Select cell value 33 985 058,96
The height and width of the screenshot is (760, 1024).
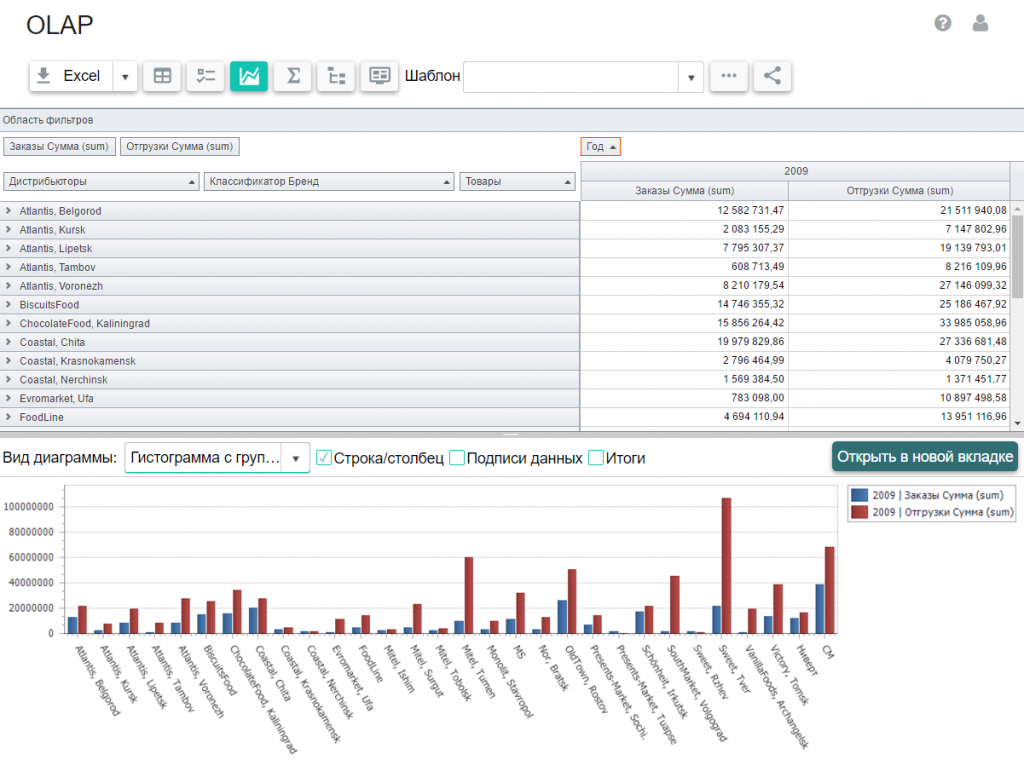tap(899, 323)
